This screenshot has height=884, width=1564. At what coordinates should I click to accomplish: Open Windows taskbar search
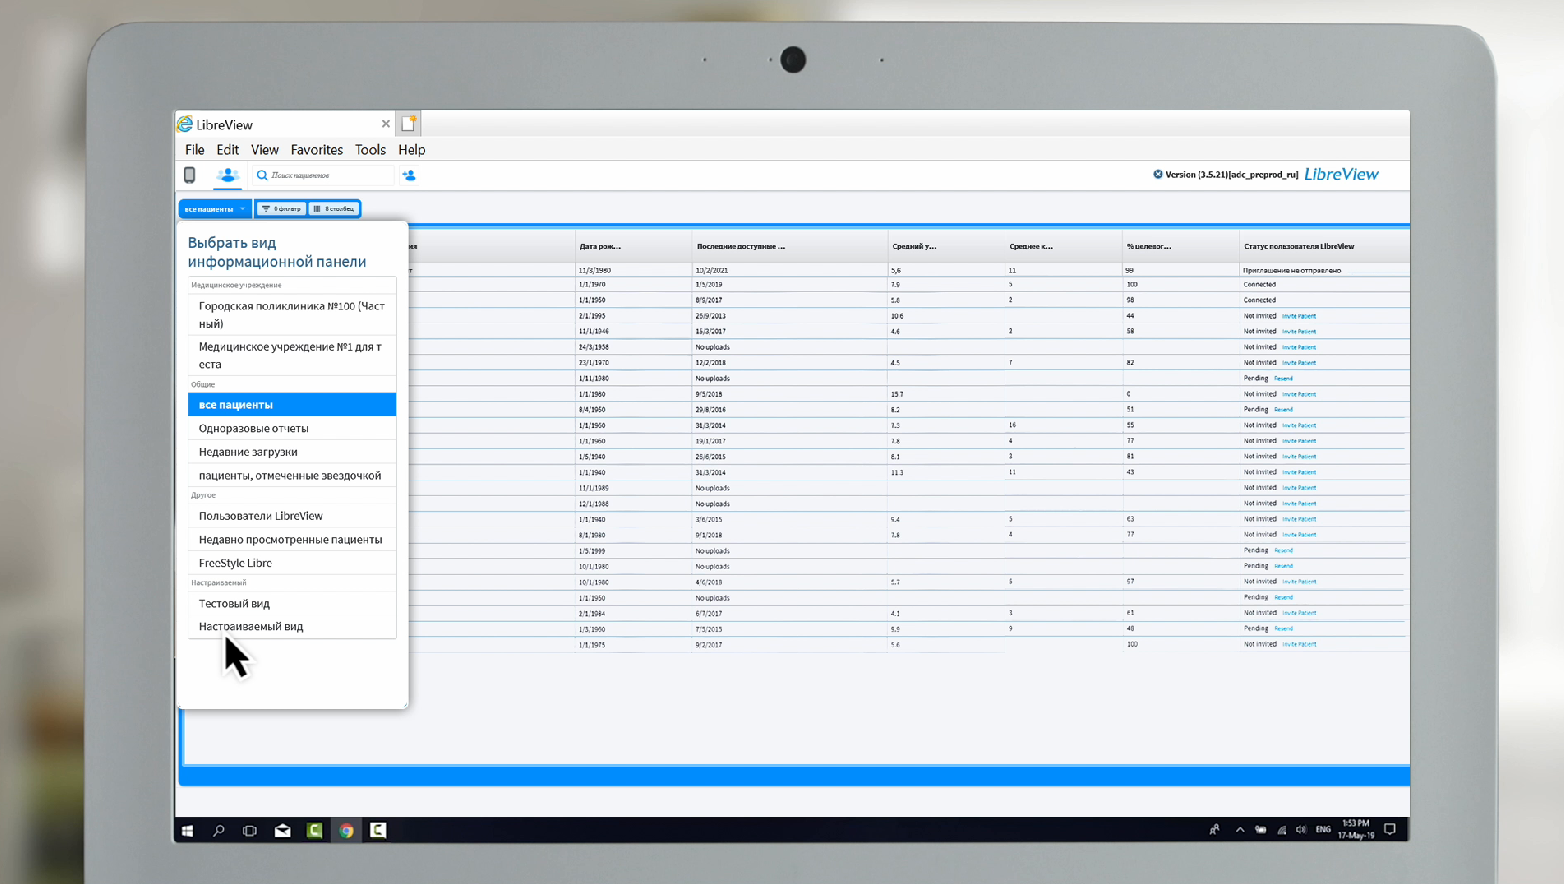[219, 830]
